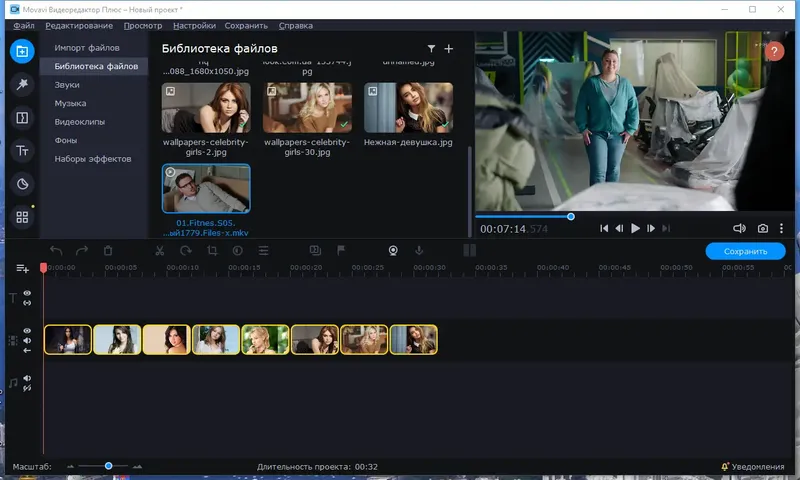800x480 pixels.
Task: Open color adjustments tool
Action: coord(237,250)
